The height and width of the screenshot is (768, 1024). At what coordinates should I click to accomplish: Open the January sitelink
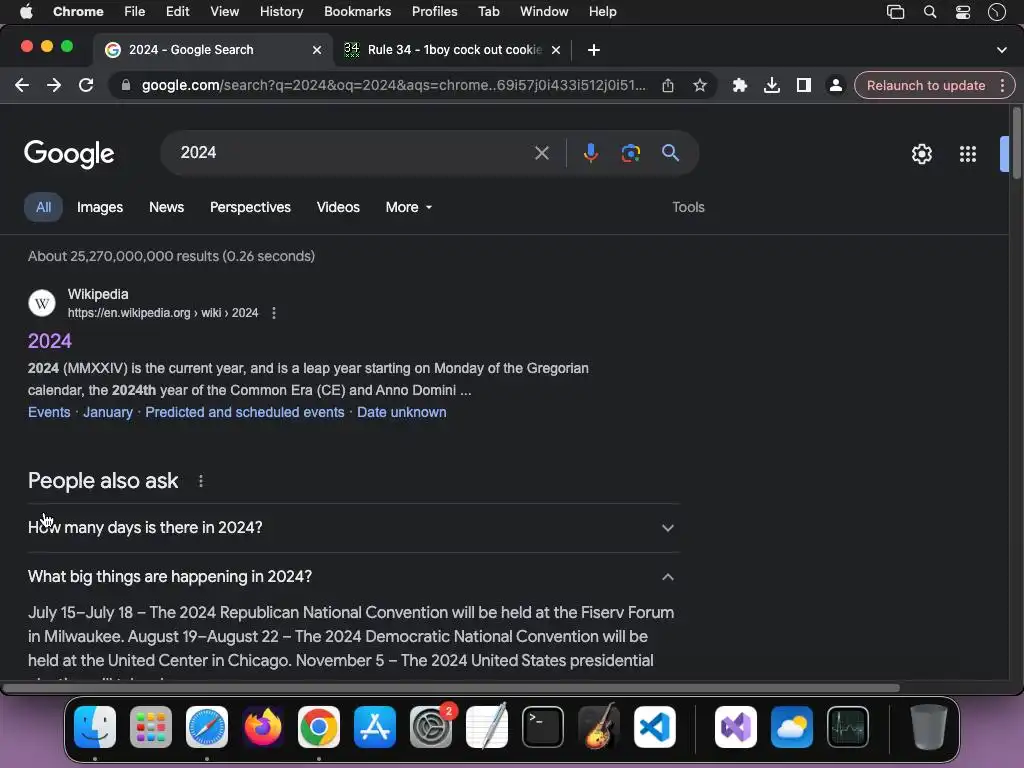click(x=108, y=412)
